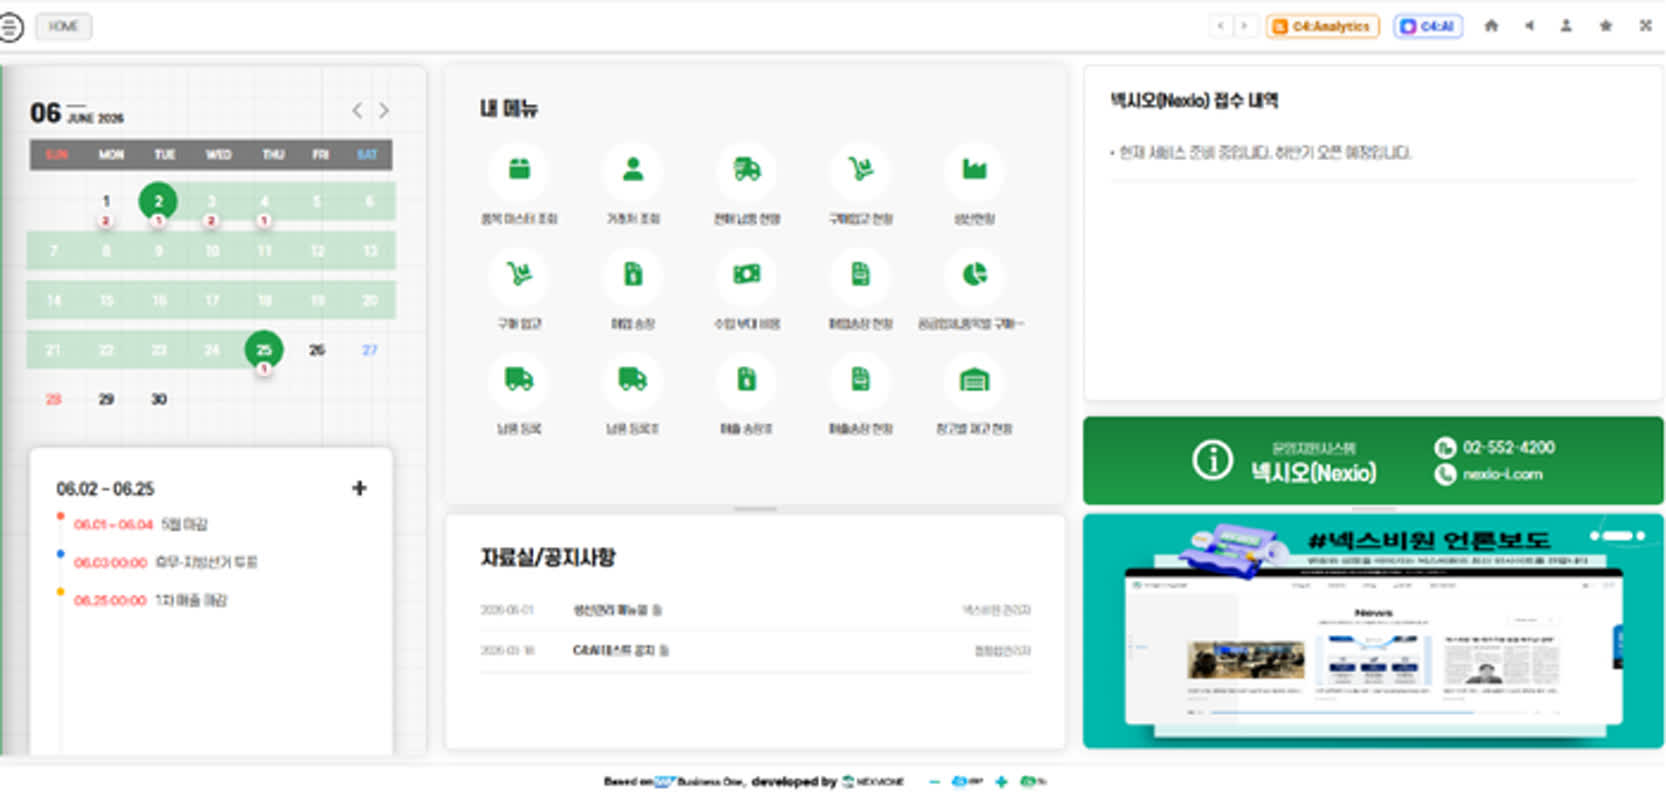The image size is (1666, 800).
Task: Open the document icon 매입송장 현황
Action: (861, 275)
